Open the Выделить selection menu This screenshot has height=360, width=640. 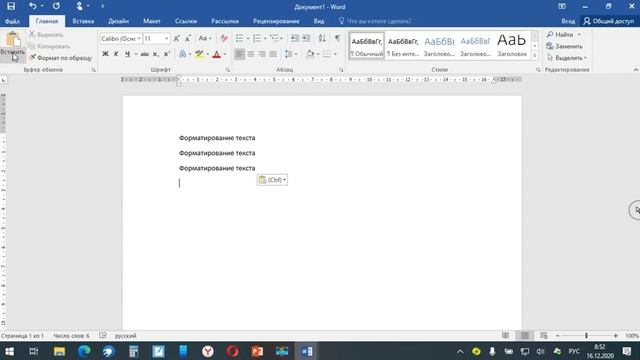click(567, 58)
